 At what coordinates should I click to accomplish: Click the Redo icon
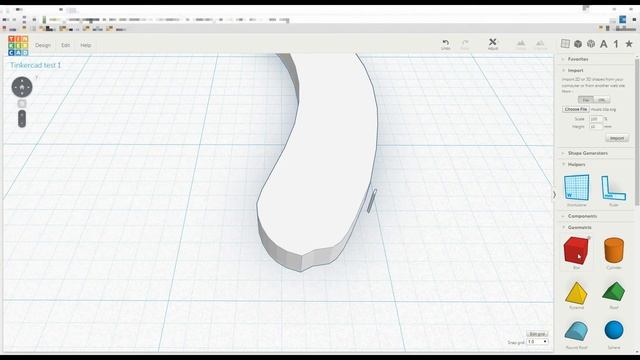(x=465, y=44)
